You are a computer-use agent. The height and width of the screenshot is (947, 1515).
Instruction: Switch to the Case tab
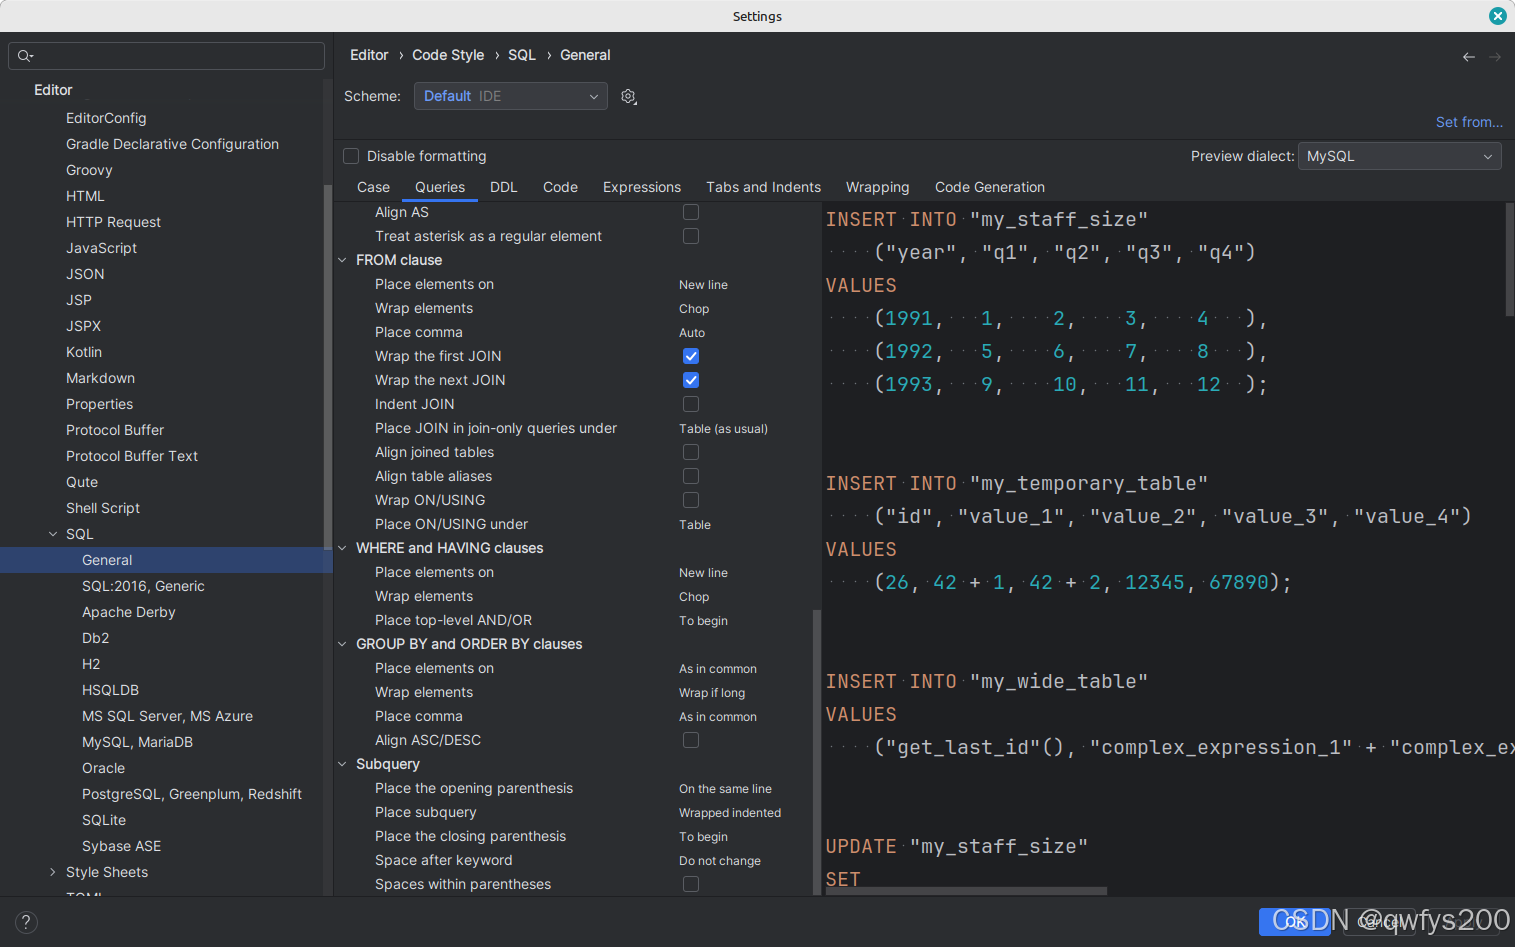[373, 187]
